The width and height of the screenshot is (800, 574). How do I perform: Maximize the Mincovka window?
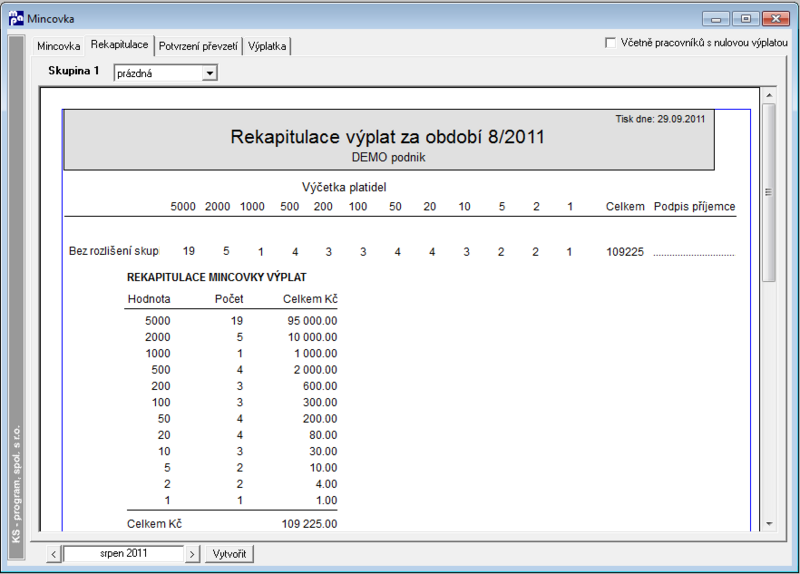pyautogui.click(x=745, y=19)
